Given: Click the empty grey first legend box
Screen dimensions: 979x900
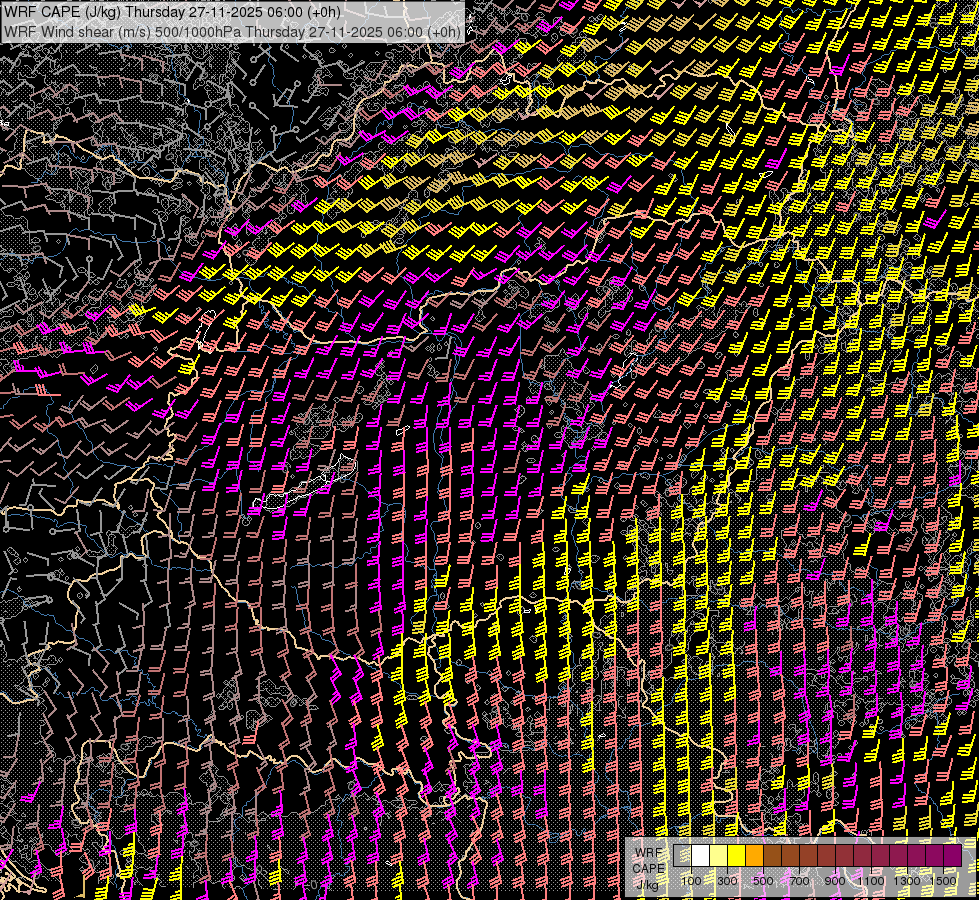Looking at the screenshot, I should (x=683, y=856).
